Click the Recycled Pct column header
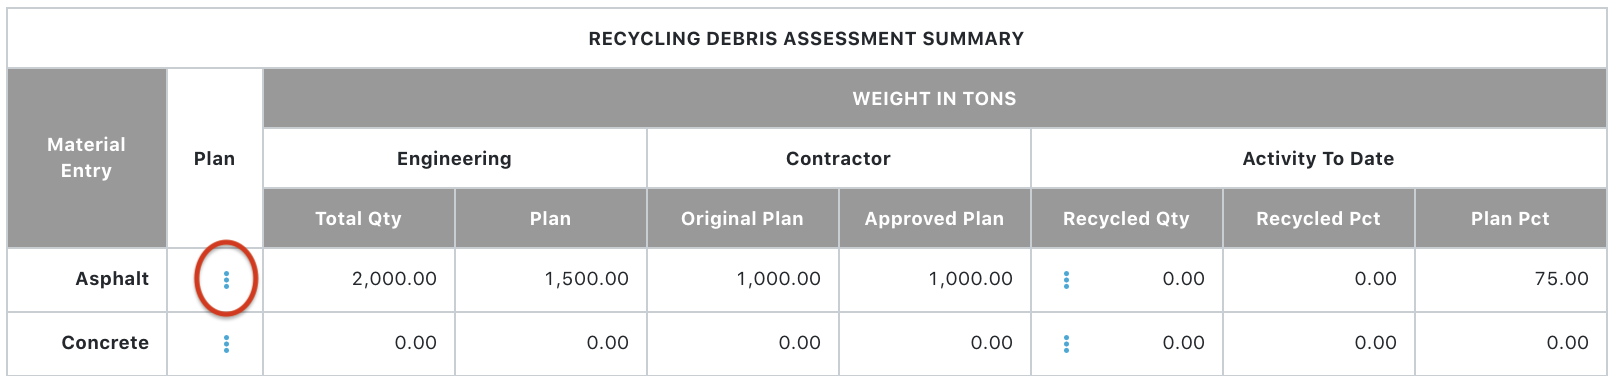Viewport: 1615px width, 376px height. [1318, 218]
